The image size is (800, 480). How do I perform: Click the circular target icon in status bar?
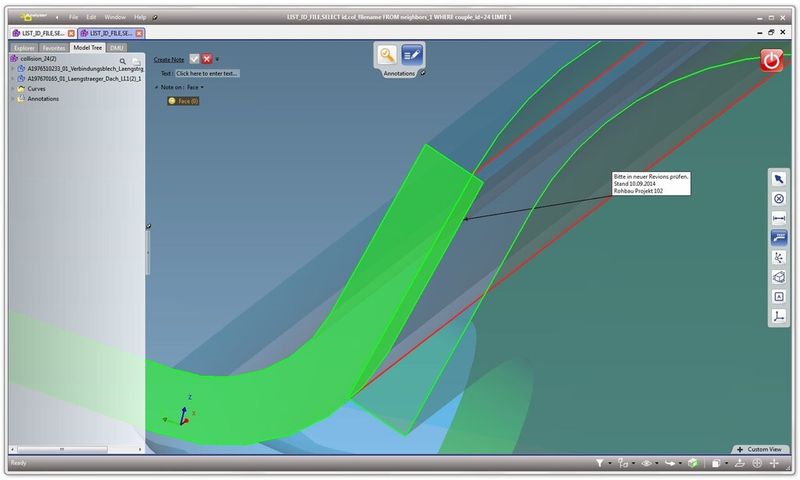[x=757, y=463]
